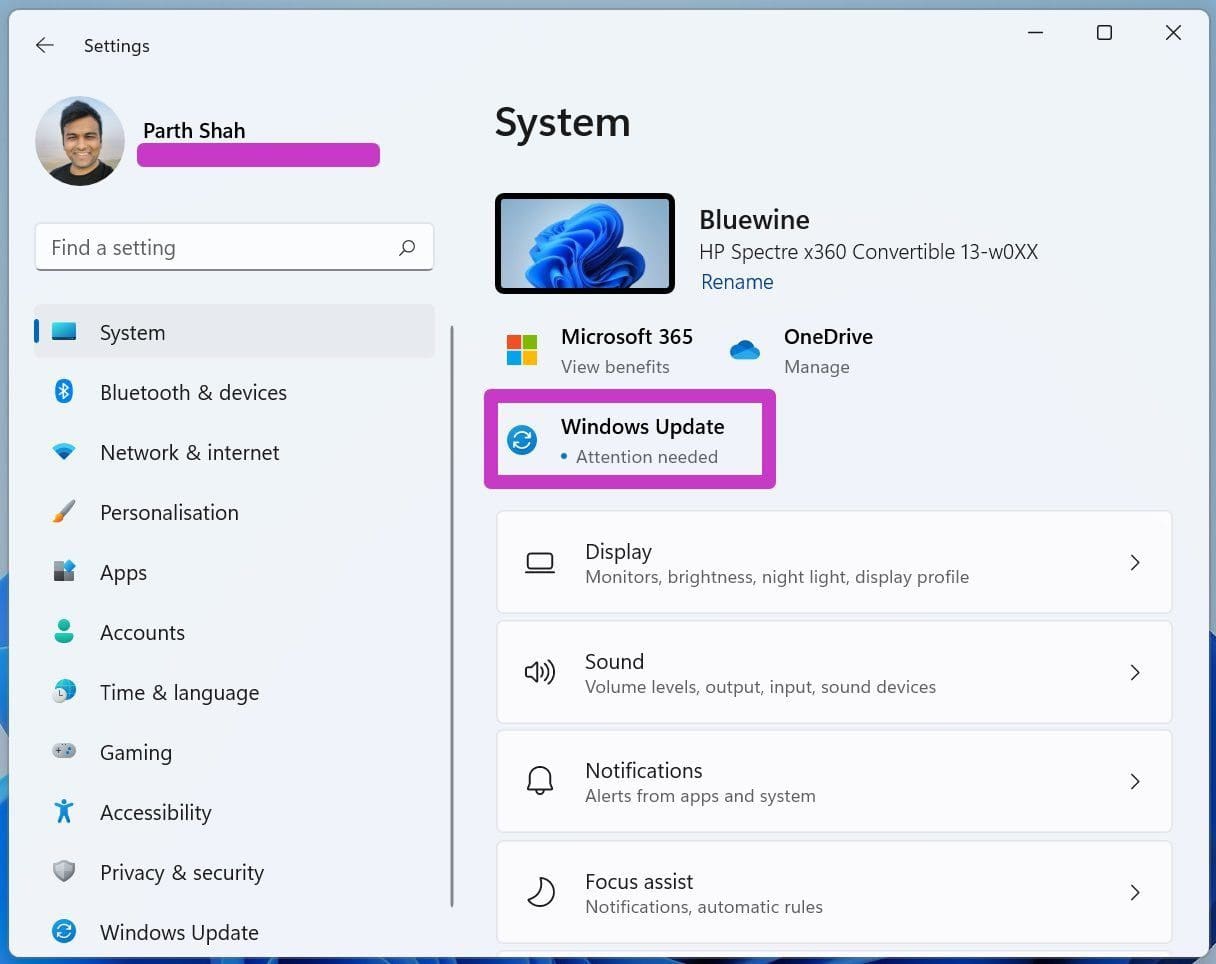Click the Time & language clock icon
The height and width of the screenshot is (964, 1216).
point(64,692)
